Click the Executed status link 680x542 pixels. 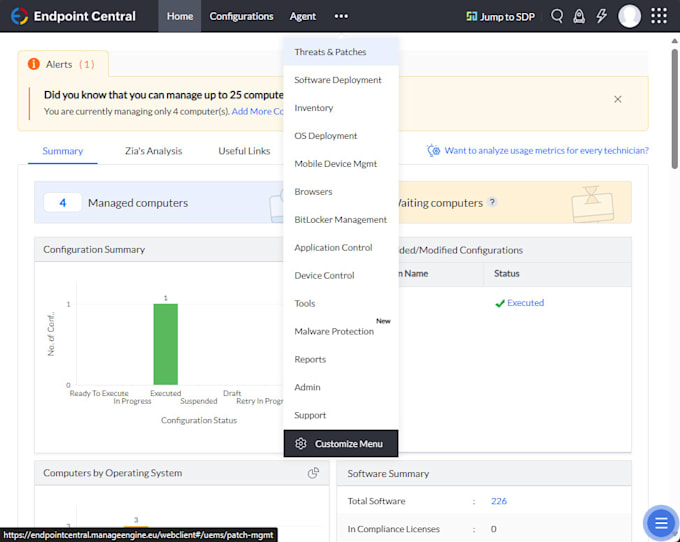click(525, 303)
